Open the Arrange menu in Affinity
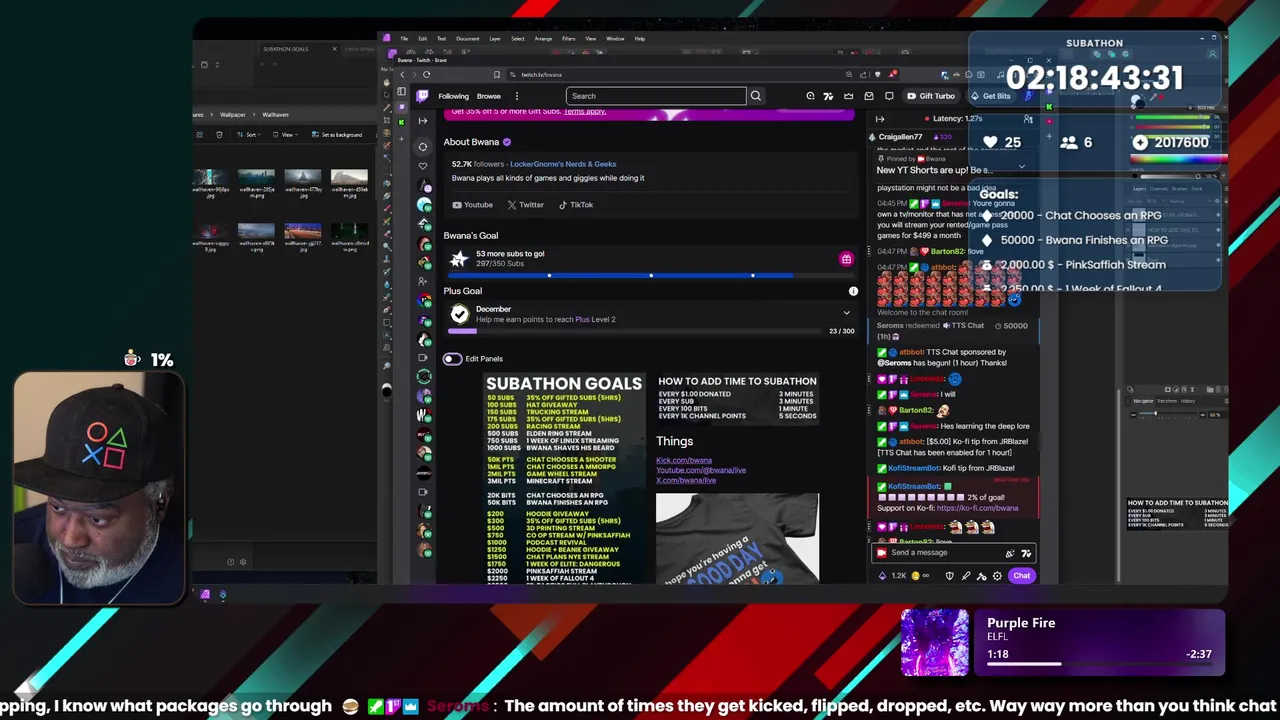The width and height of the screenshot is (1280, 720). tap(543, 39)
